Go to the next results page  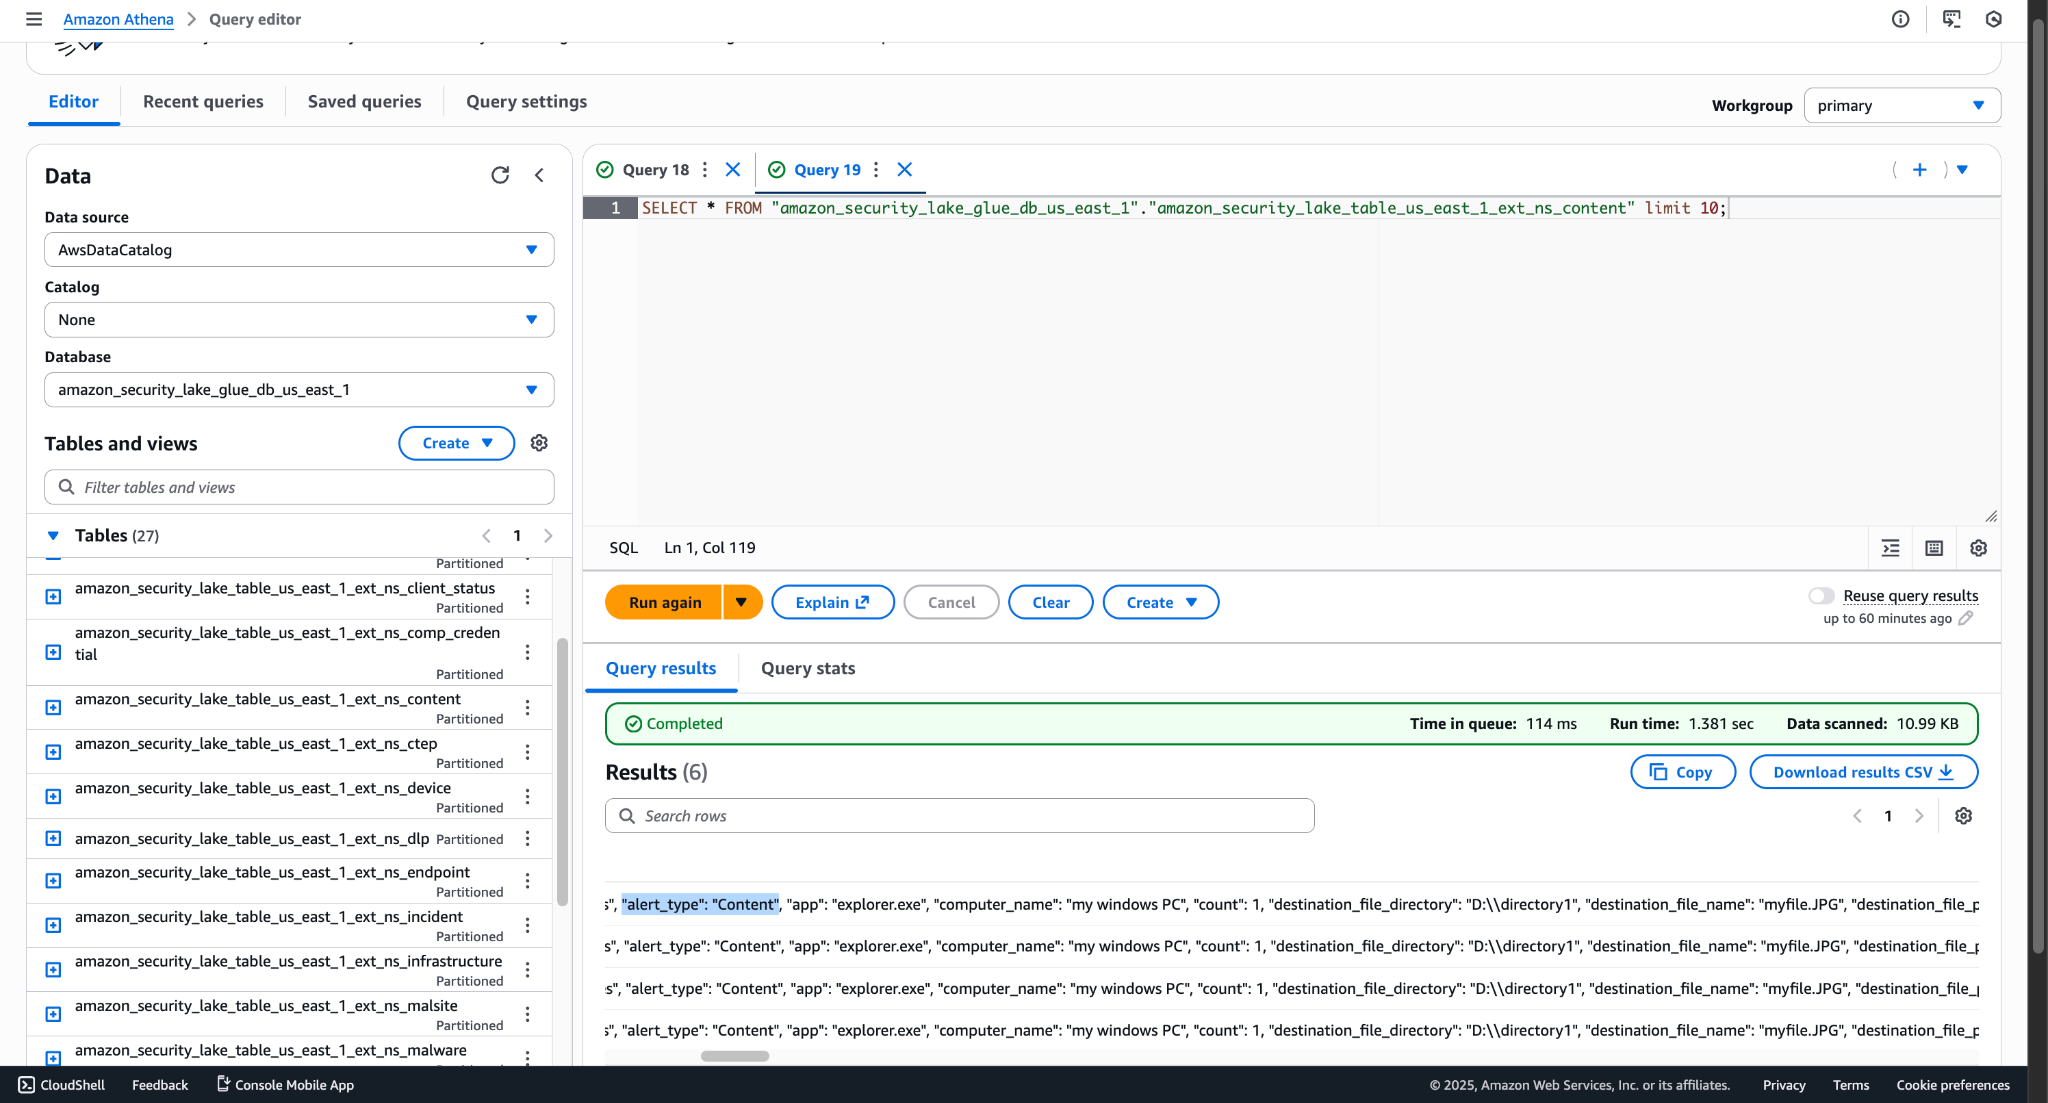[1919, 816]
